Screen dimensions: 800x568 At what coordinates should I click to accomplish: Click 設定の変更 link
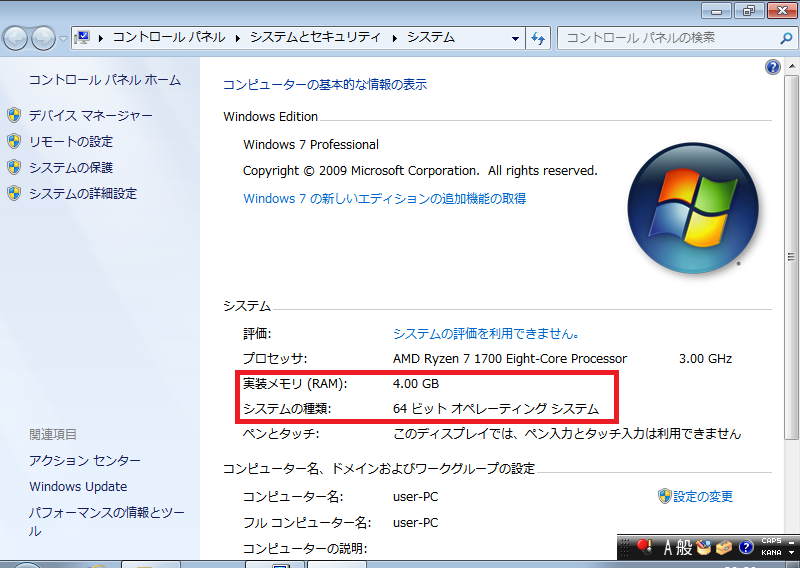pyautogui.click(x=703, y=496)
